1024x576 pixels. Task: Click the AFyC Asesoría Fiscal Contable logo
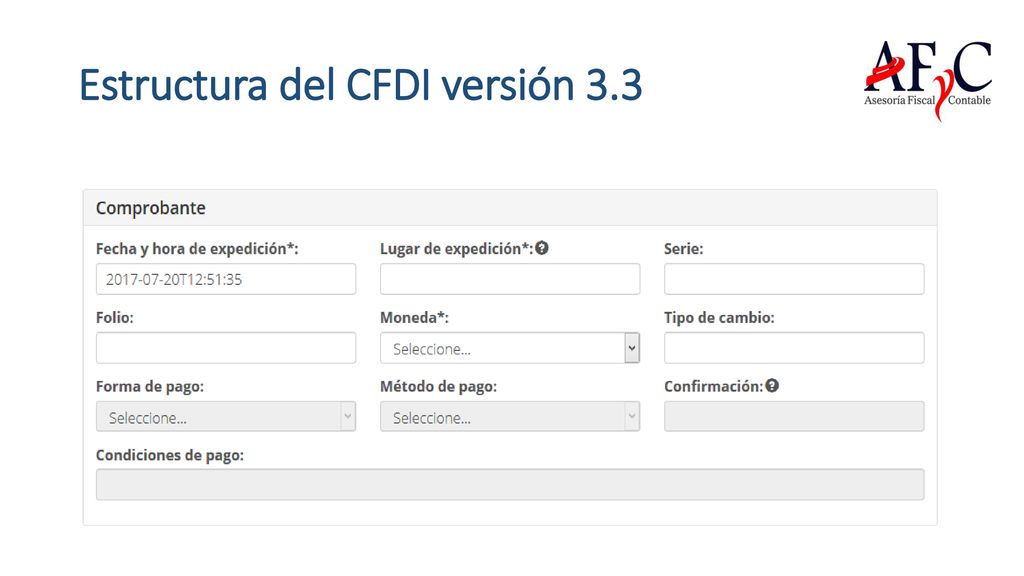[927, 80]
